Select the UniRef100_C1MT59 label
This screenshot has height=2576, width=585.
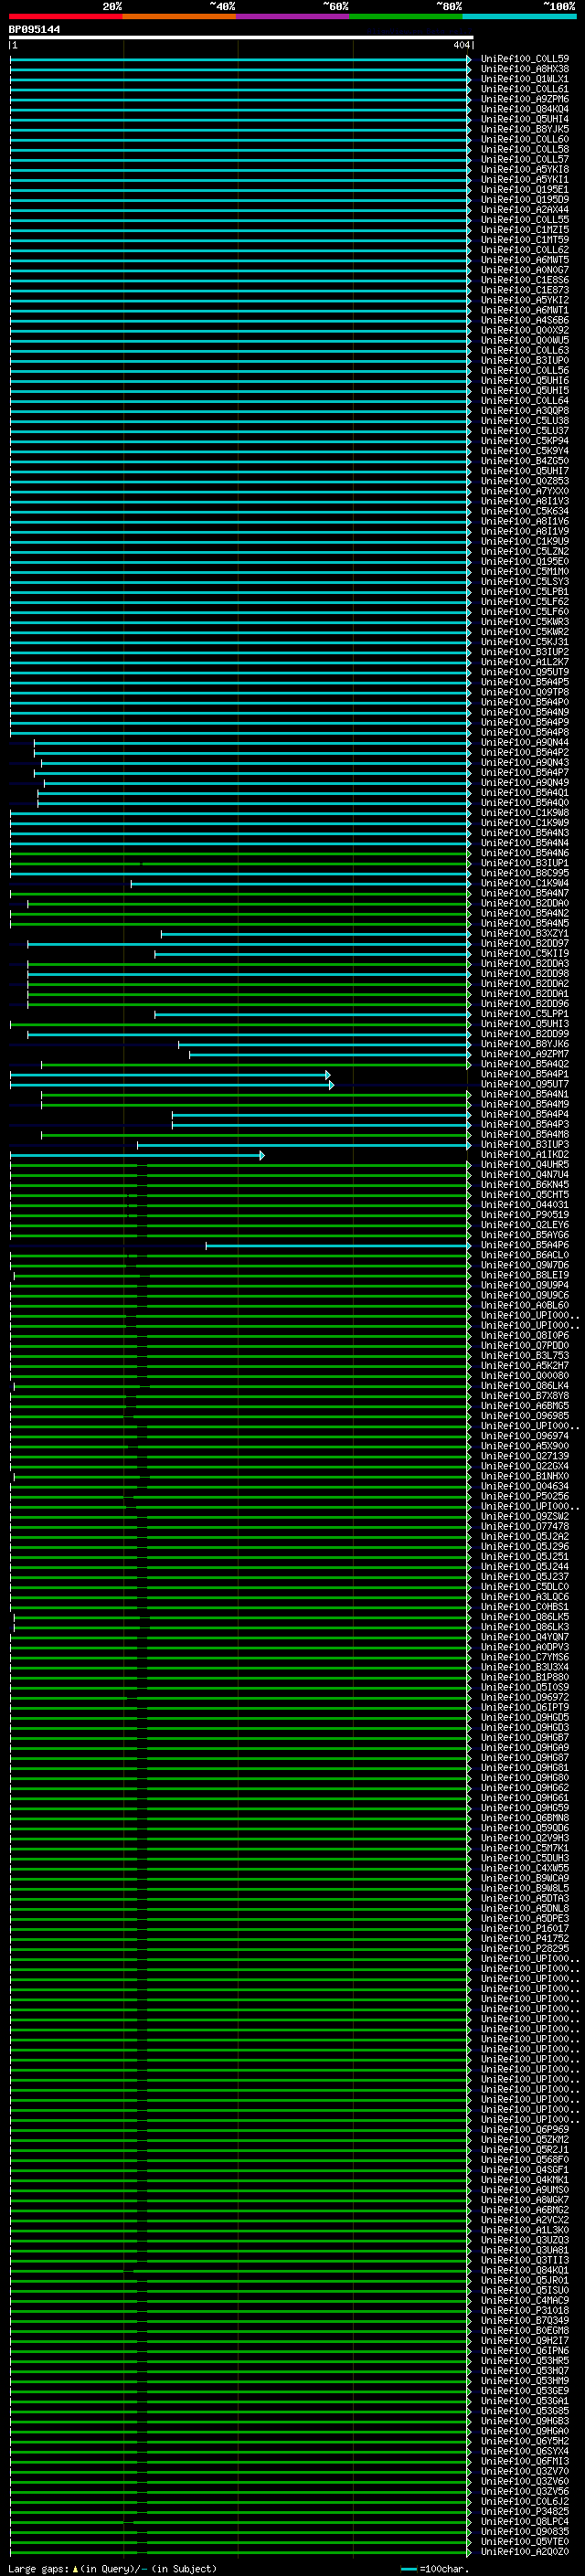pyautogui.click(x=525, y=240)
